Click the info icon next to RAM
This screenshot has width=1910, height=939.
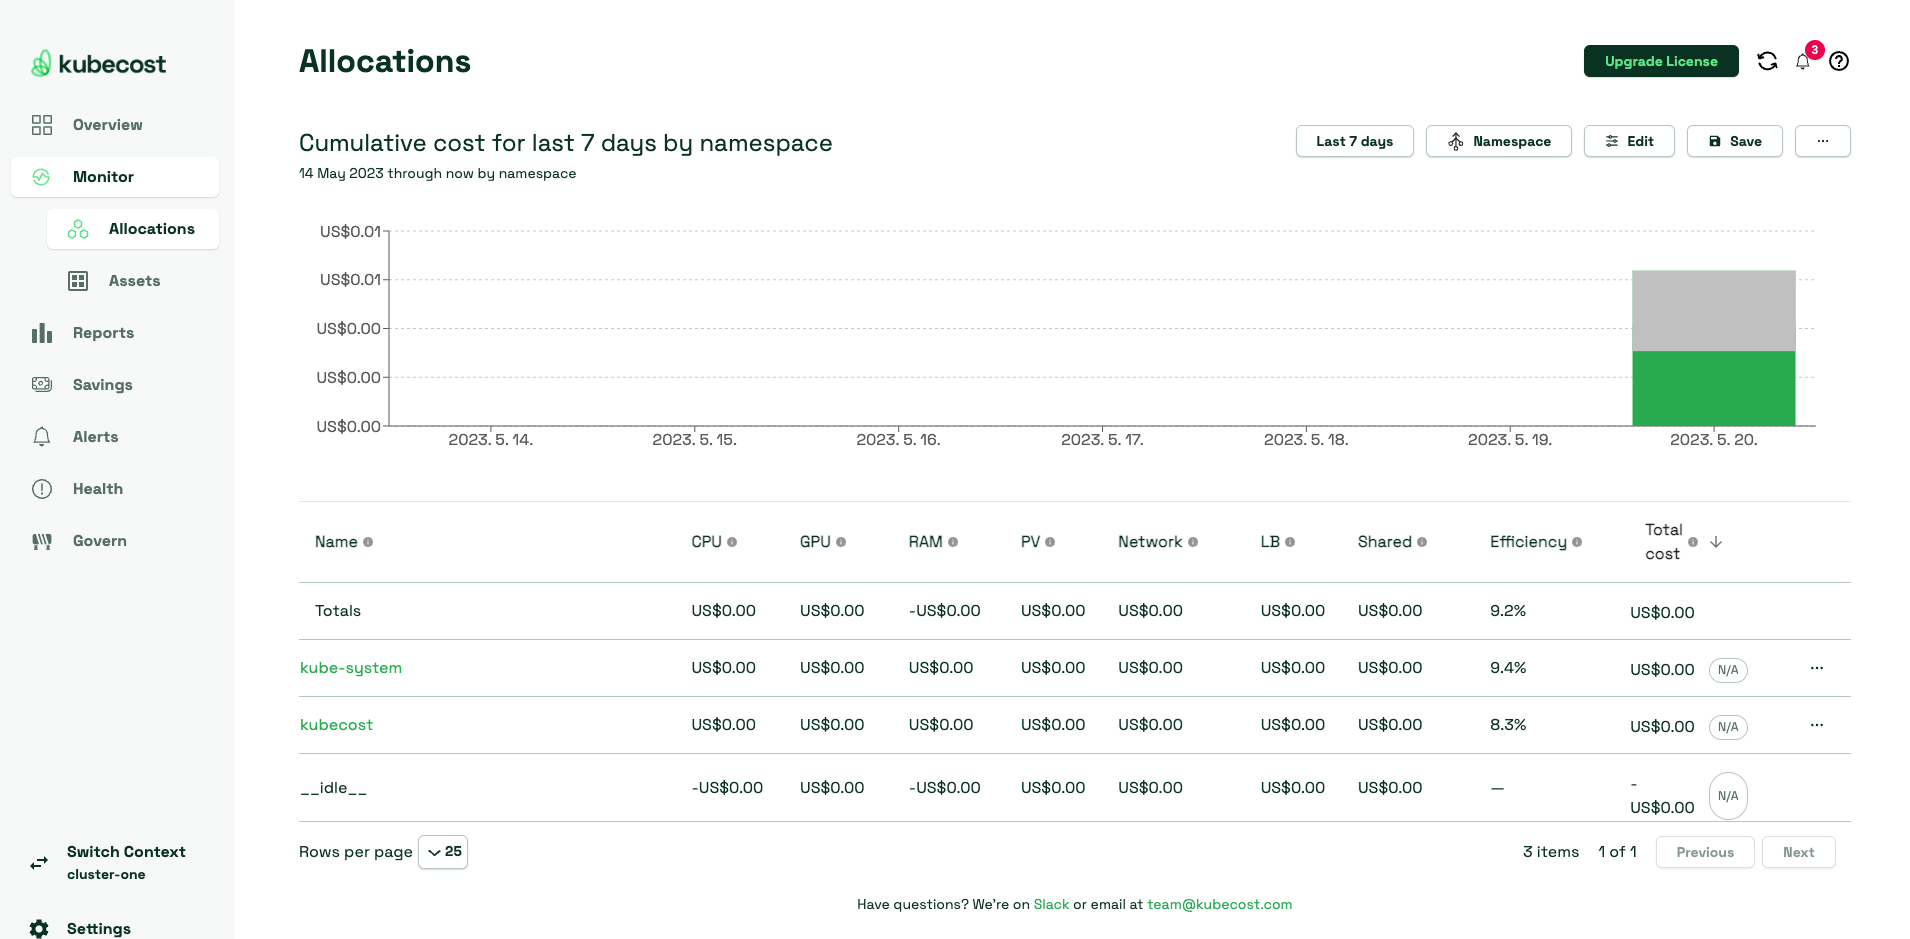click(x=953, y=542)
